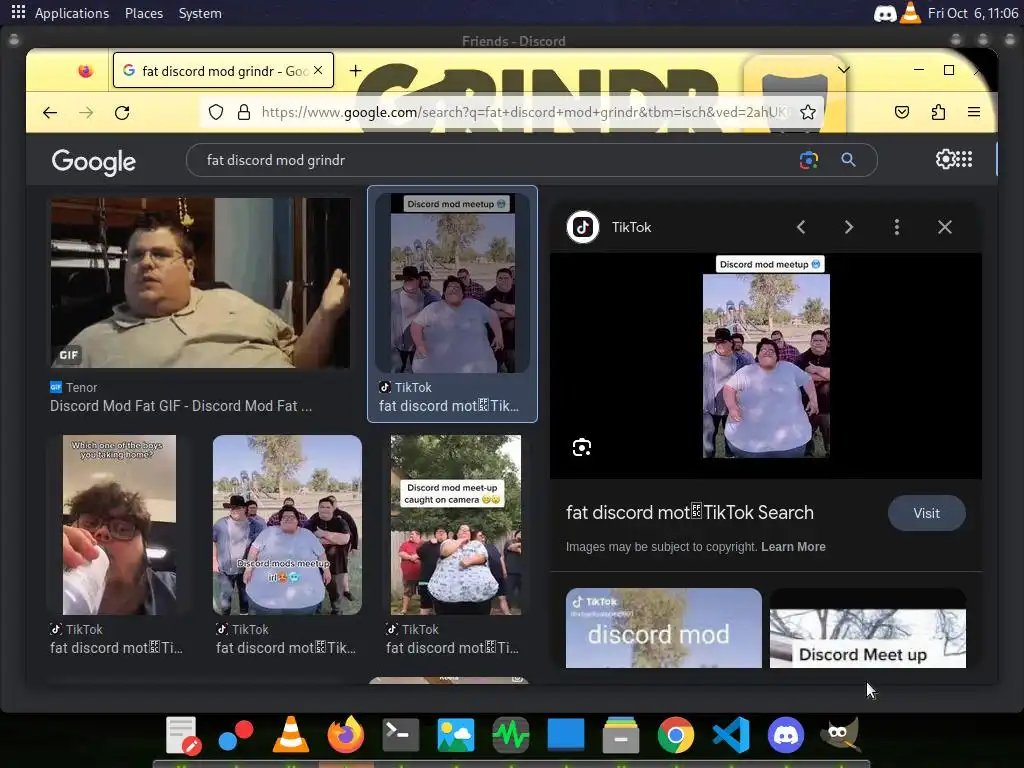Click the Fri Oct 6 clock
1024x768 pixels.
point(972,13)
